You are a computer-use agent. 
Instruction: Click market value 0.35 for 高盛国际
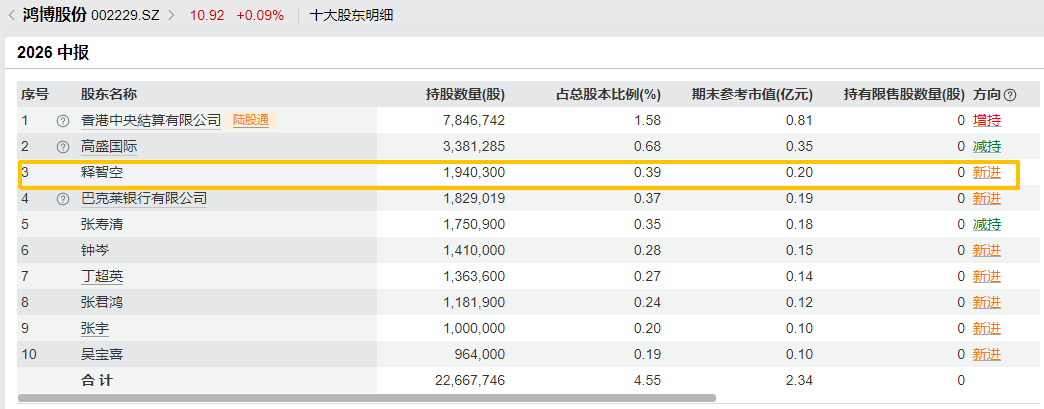coord(801,147)
